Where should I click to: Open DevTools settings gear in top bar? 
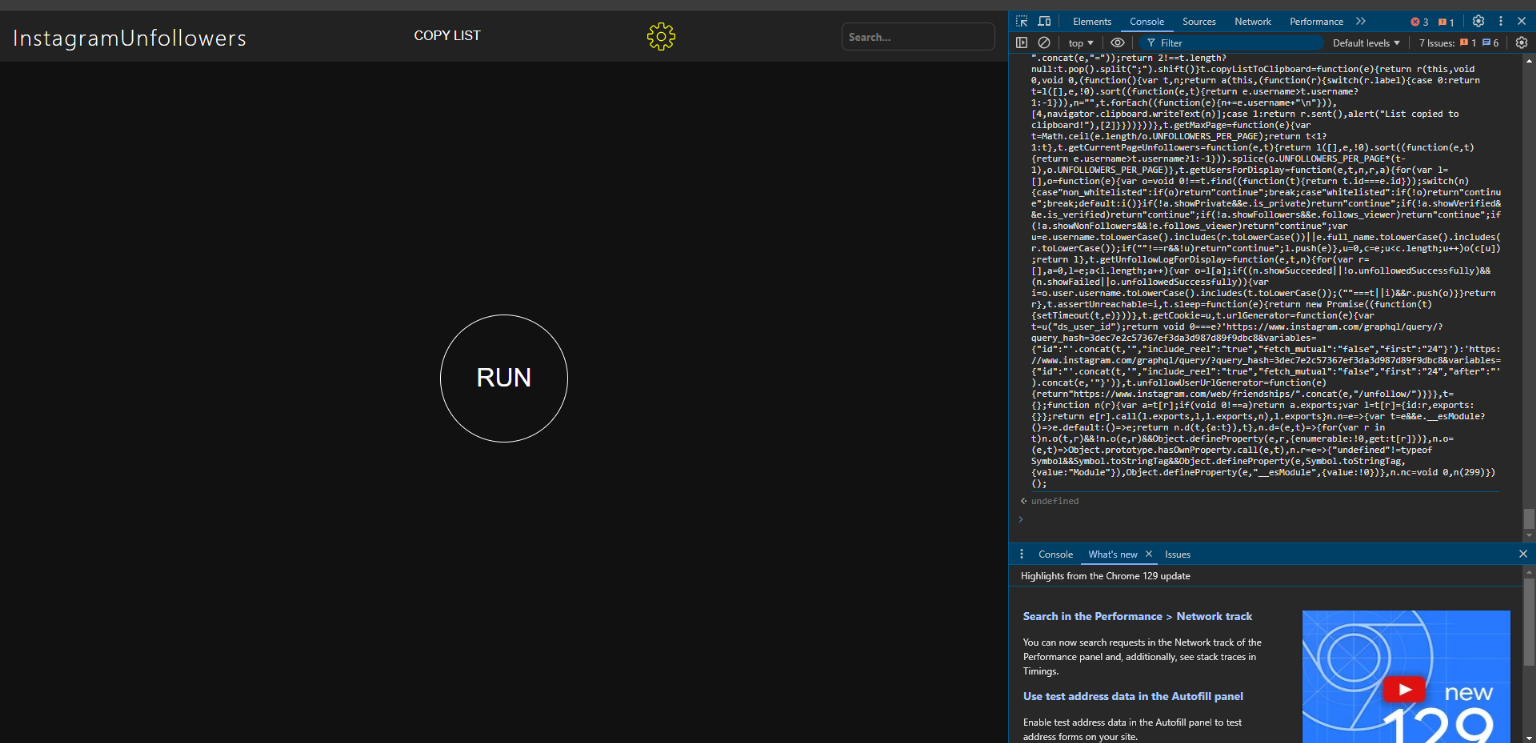(1478, 21)
